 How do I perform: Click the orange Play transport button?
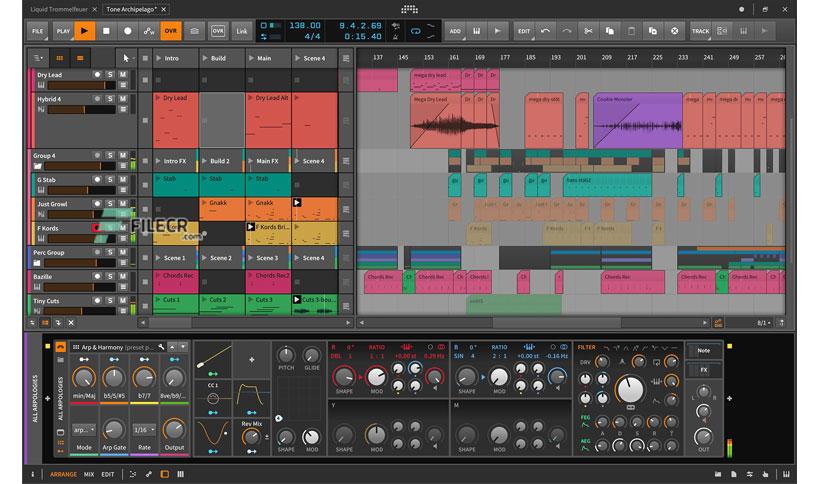(84, 31)
